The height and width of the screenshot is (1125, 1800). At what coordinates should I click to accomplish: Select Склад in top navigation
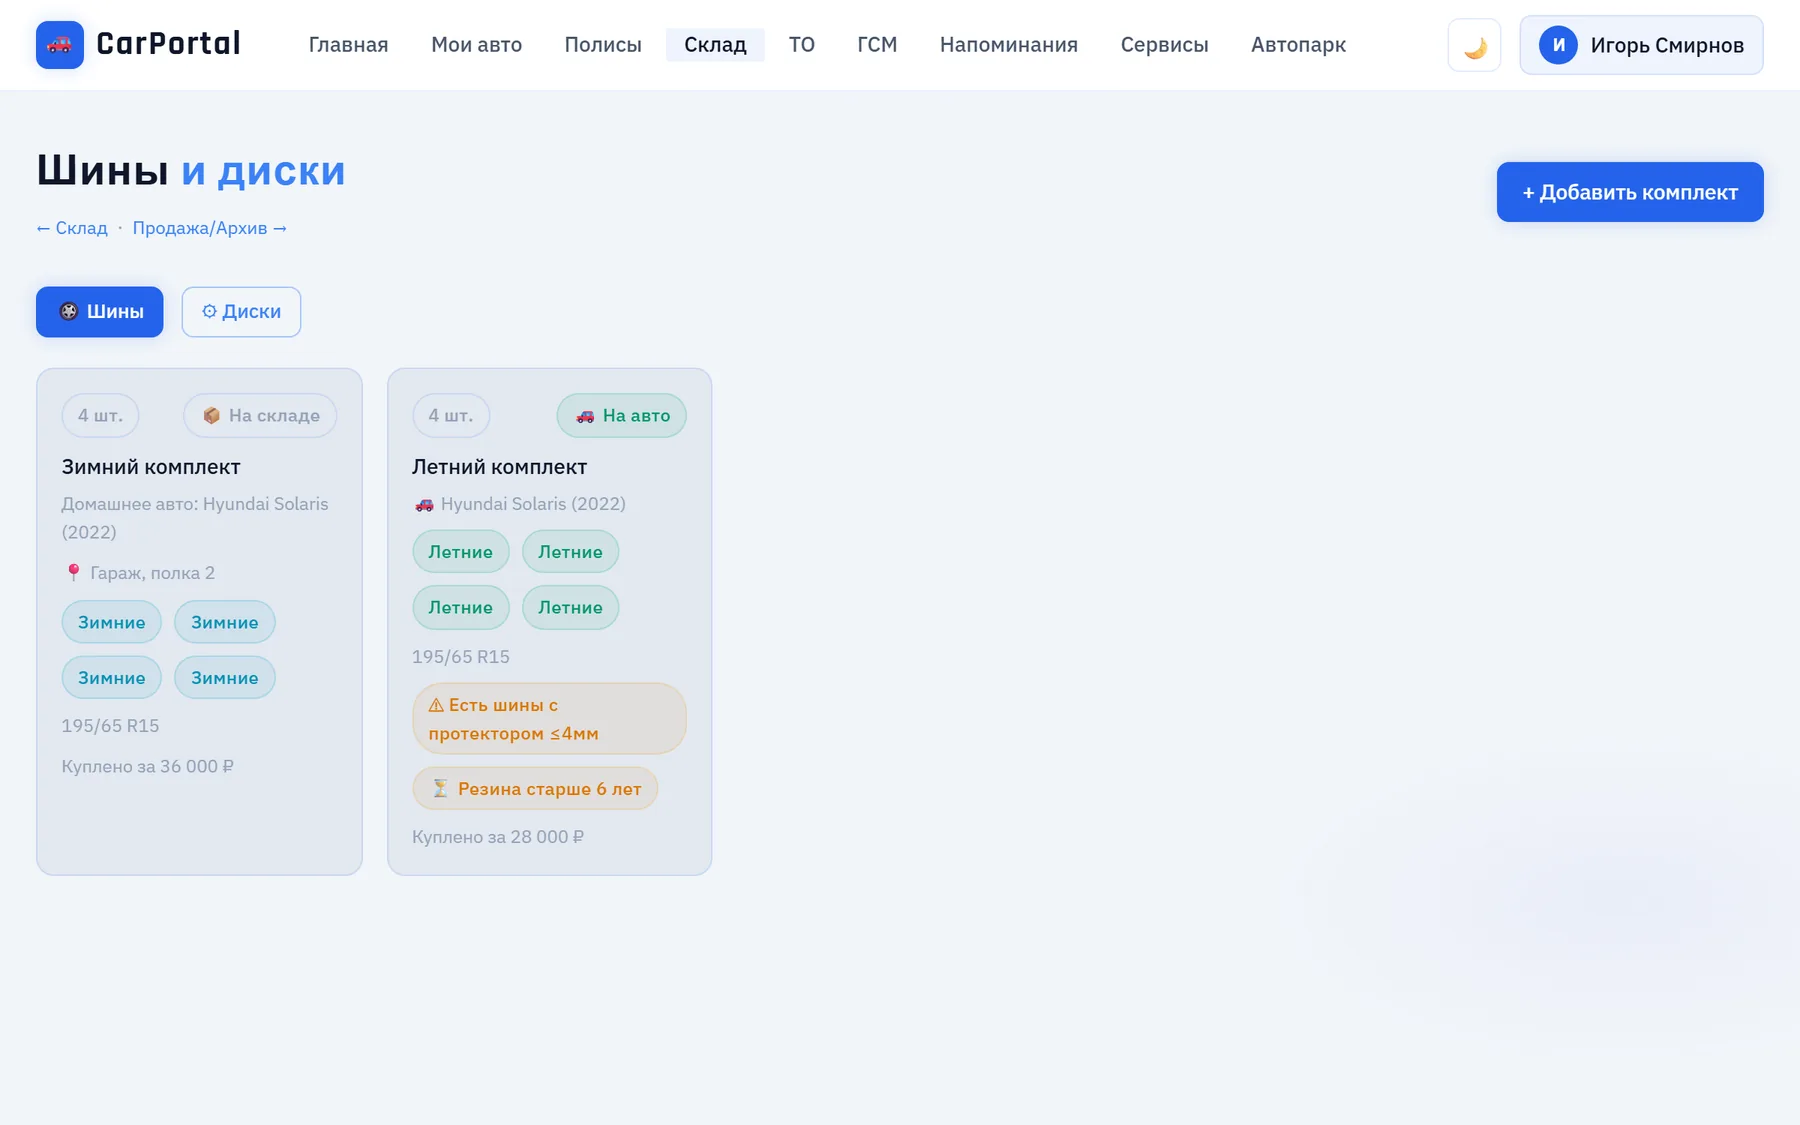coord(715,45)
